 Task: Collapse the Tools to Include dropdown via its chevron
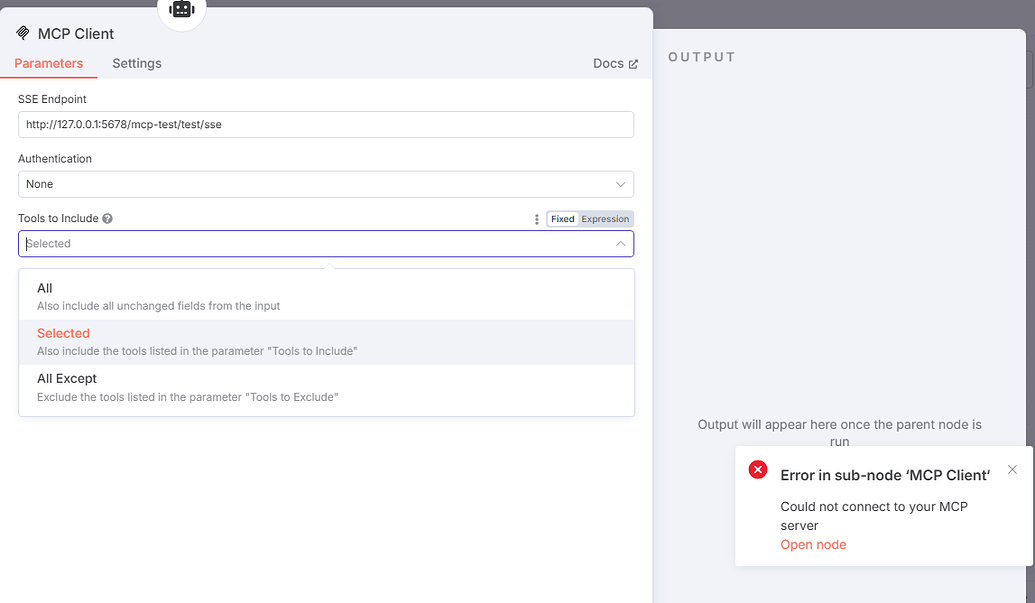620,243
